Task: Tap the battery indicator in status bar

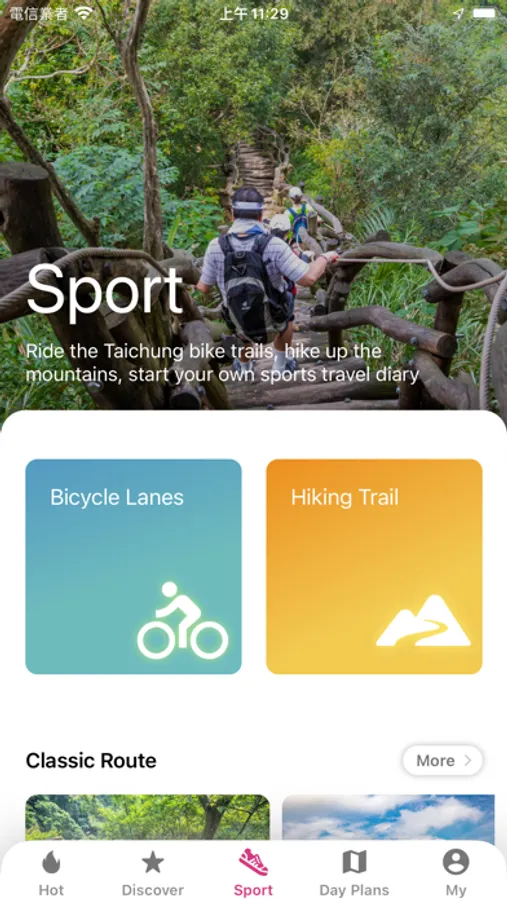Action: click(484, 13)
